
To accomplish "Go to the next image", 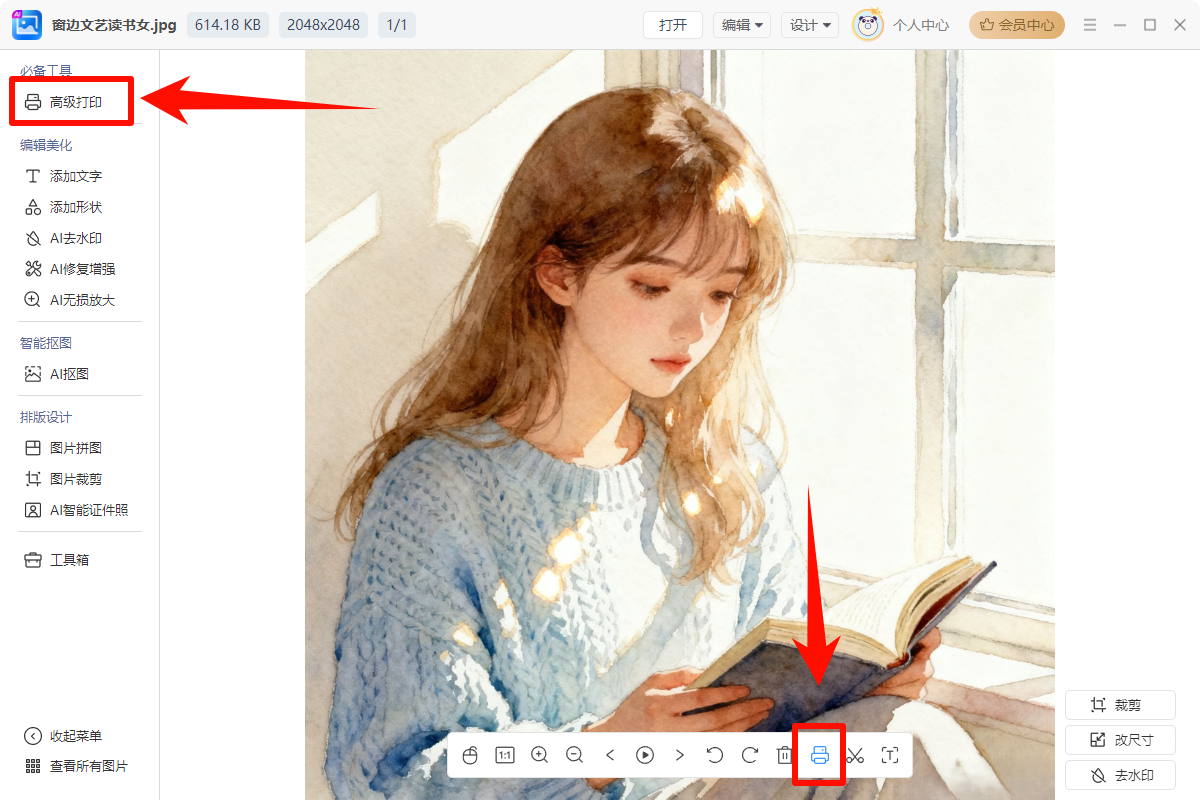I will [680, 755].
